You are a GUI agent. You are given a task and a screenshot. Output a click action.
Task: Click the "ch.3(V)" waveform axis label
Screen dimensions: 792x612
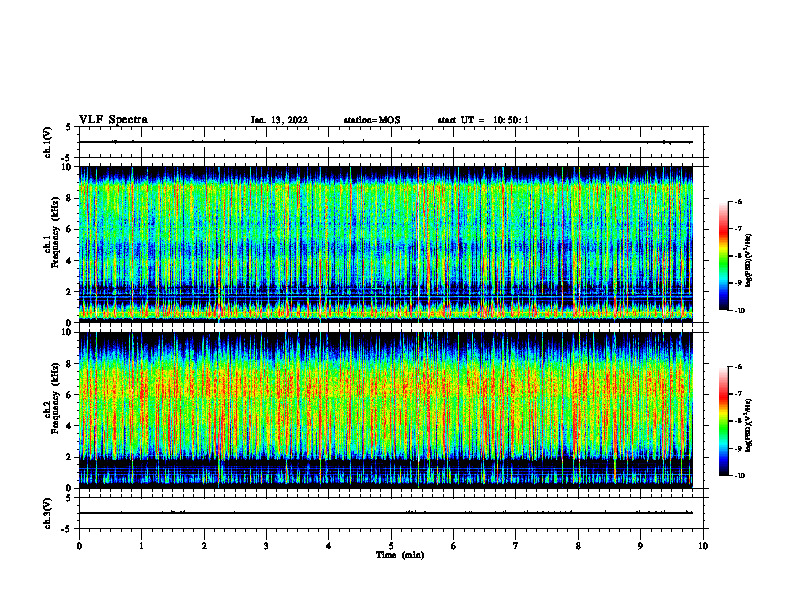[x=48, y=513]
